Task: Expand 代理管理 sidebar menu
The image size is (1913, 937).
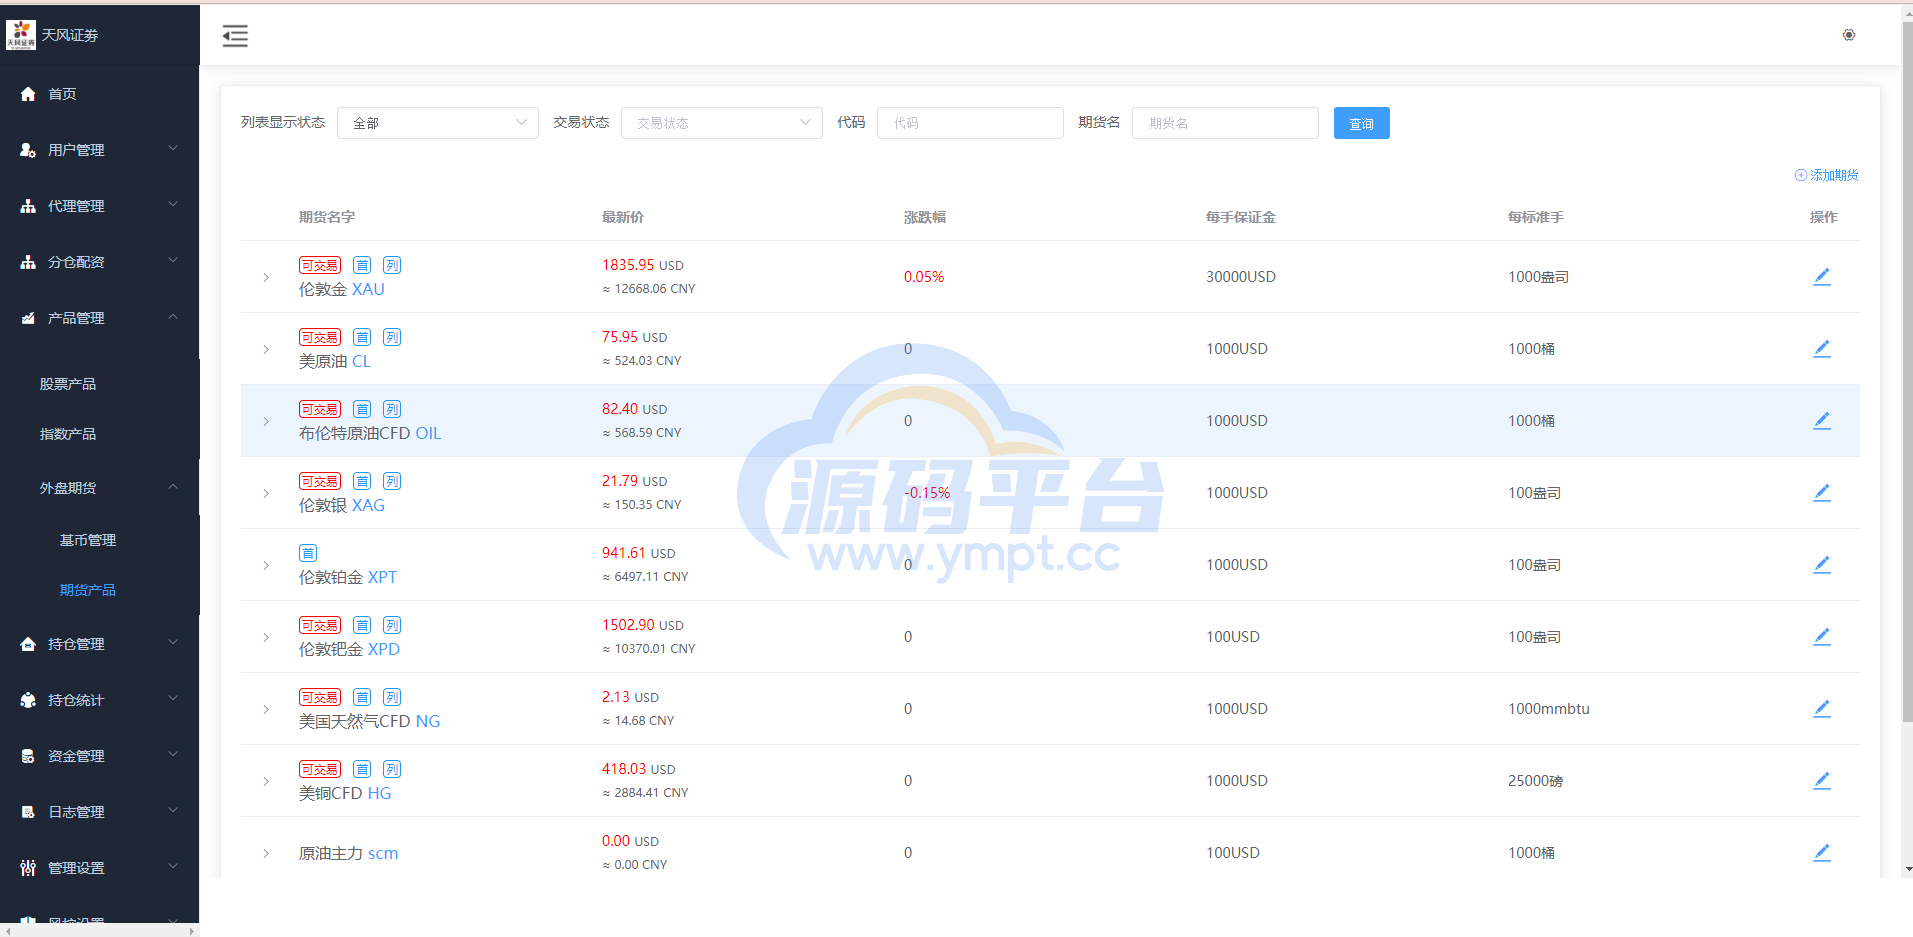Action: 100,206
